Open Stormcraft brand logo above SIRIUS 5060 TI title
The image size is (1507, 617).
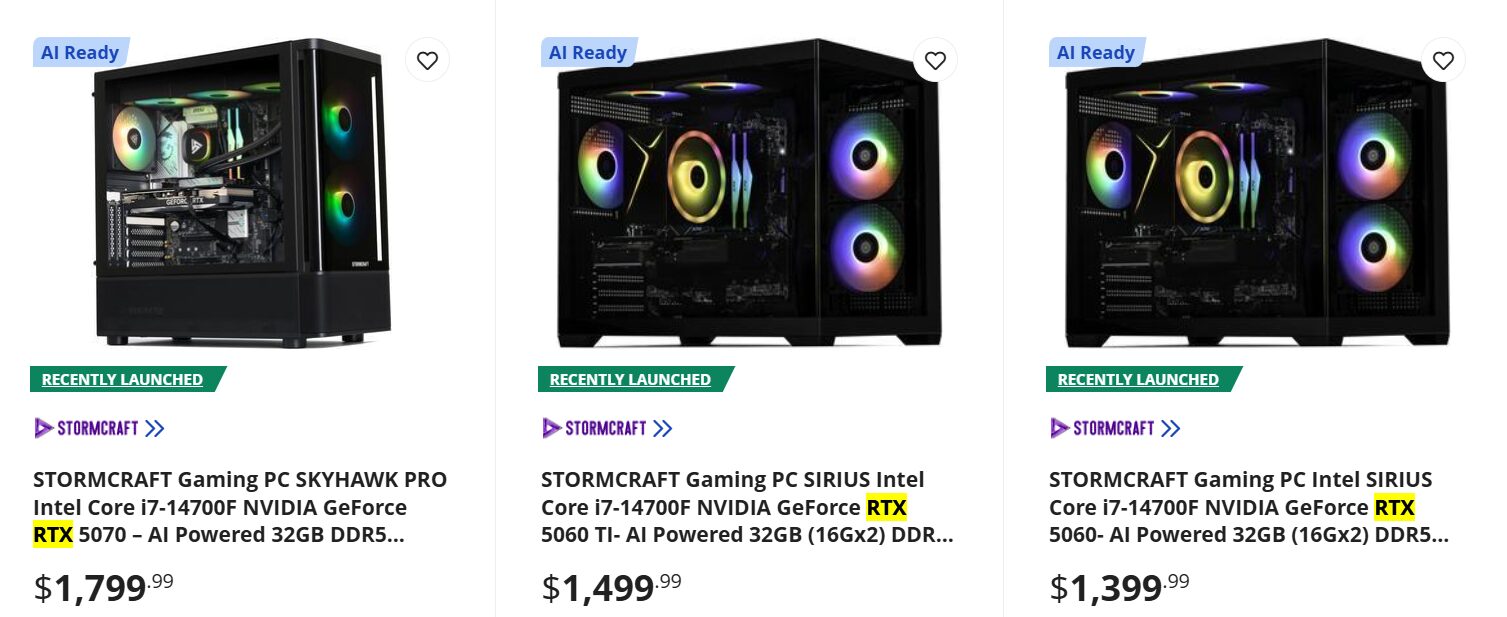click(607, 428)
